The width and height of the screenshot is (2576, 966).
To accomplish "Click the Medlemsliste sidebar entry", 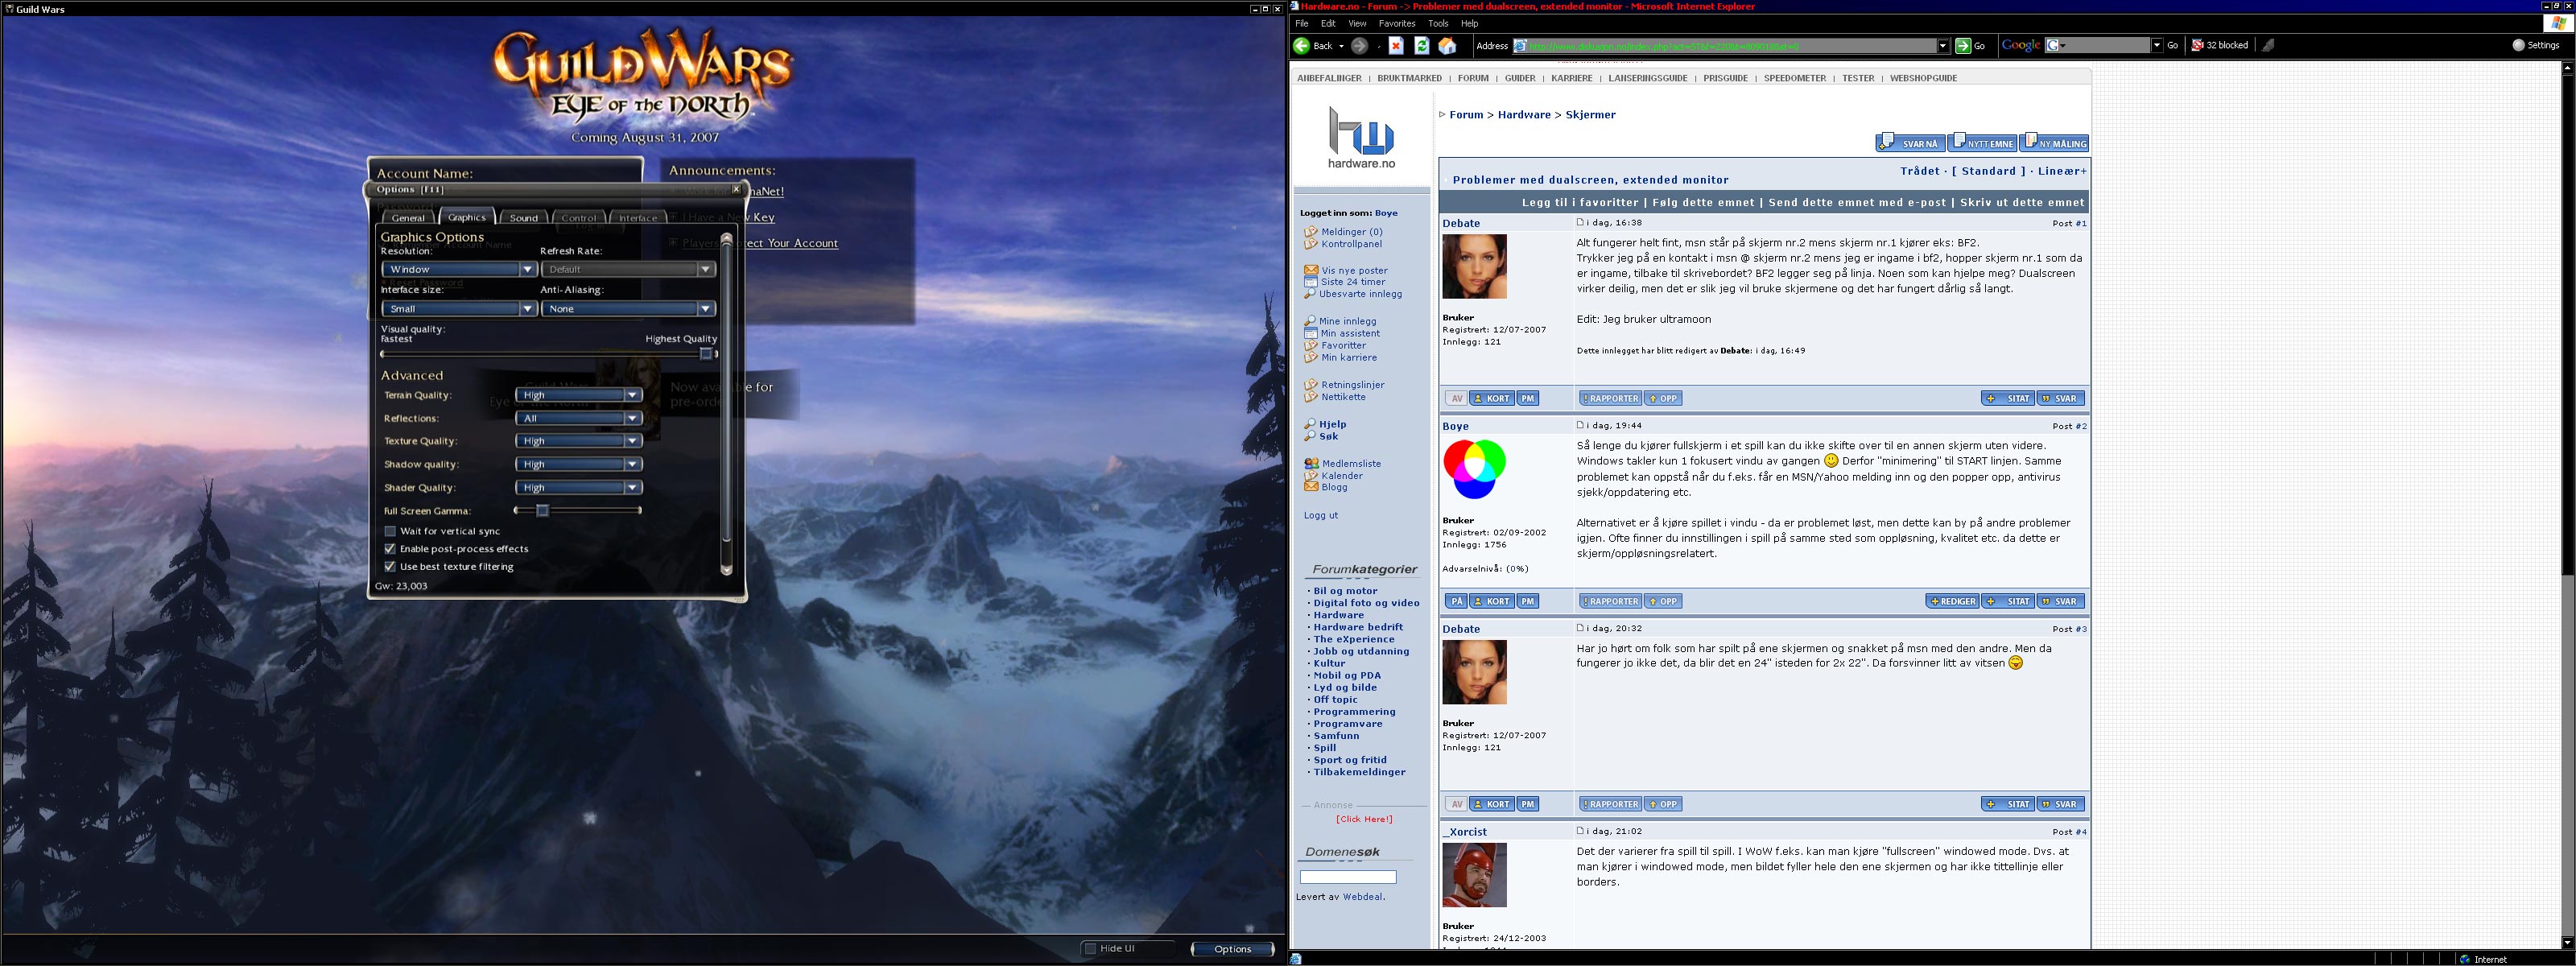I will pyautogui.click(x=1351, y=464).
